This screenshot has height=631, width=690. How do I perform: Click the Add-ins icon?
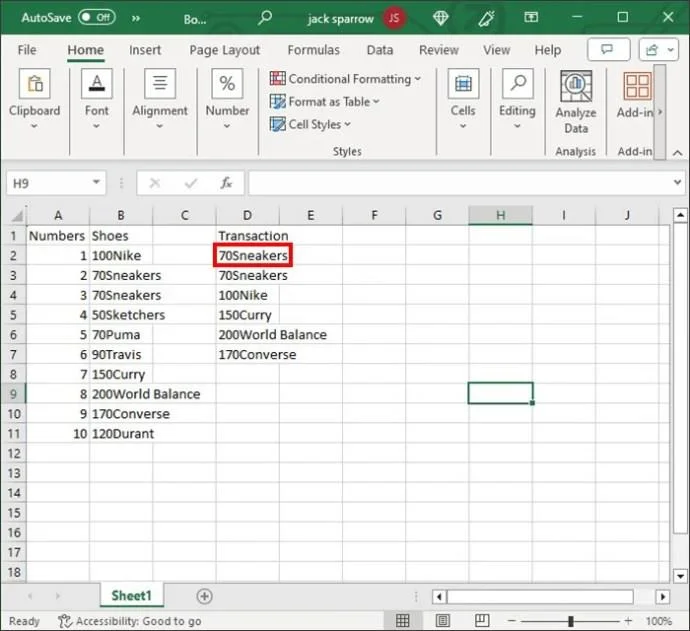(637, 86)
